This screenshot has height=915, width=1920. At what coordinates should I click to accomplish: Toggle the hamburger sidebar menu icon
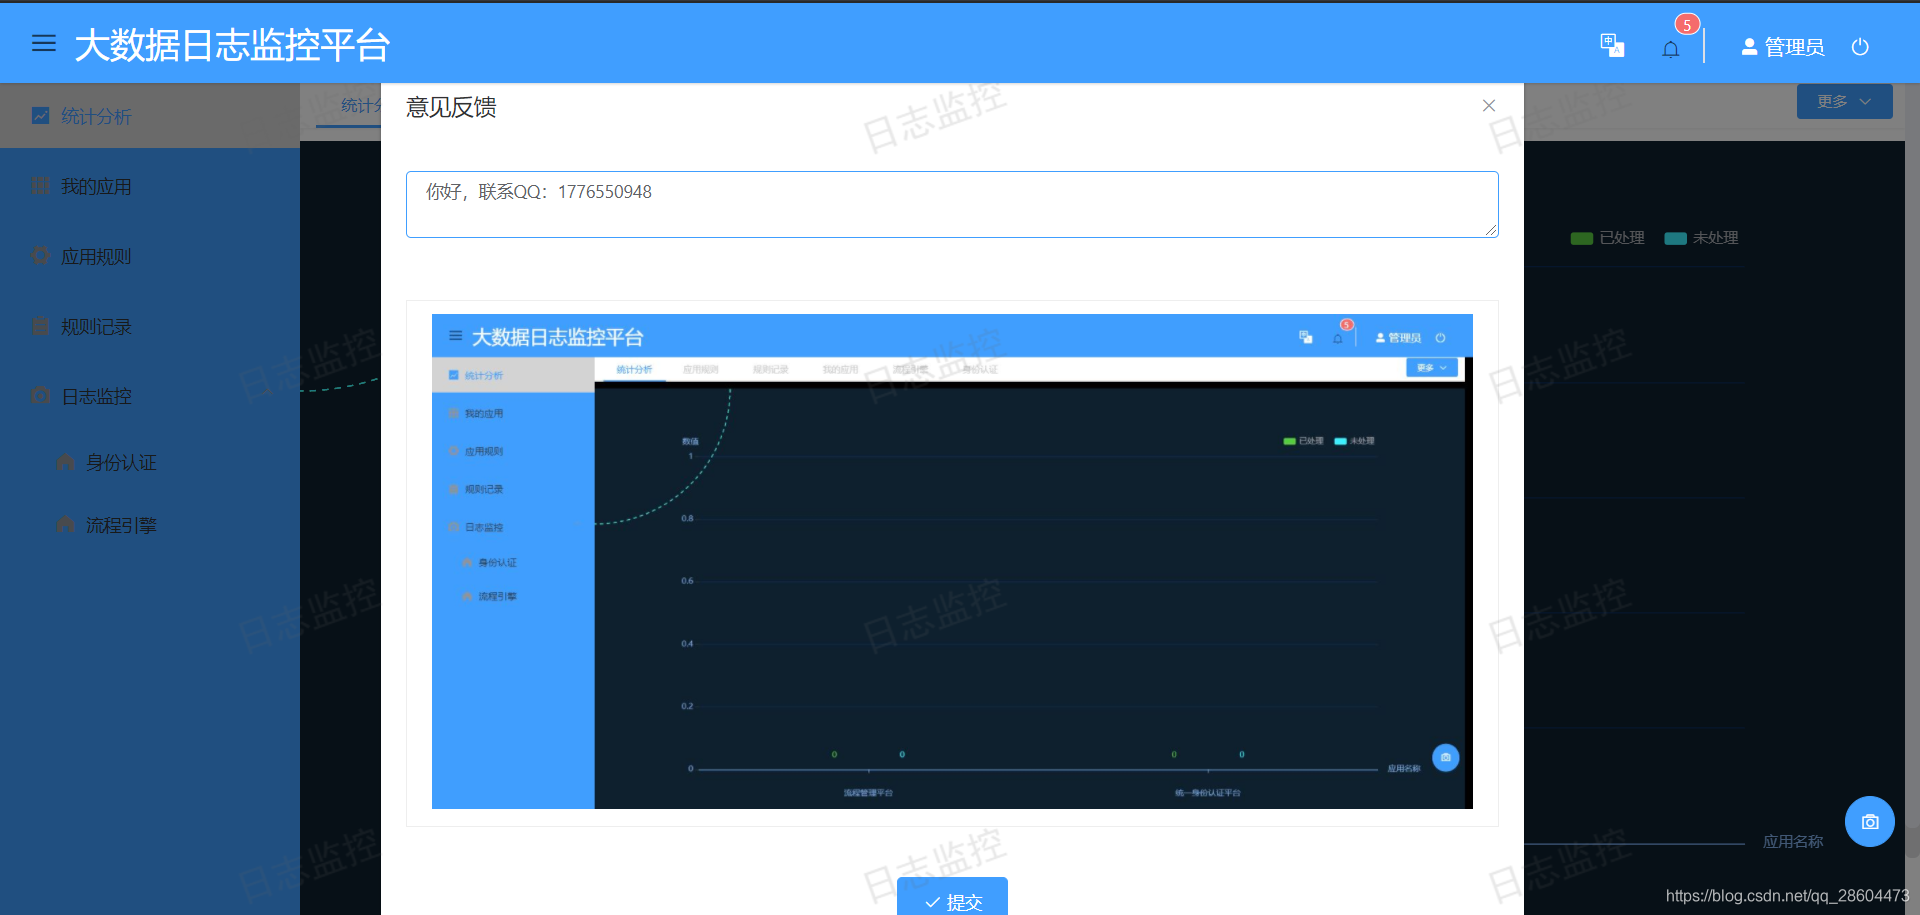point(44,43)
